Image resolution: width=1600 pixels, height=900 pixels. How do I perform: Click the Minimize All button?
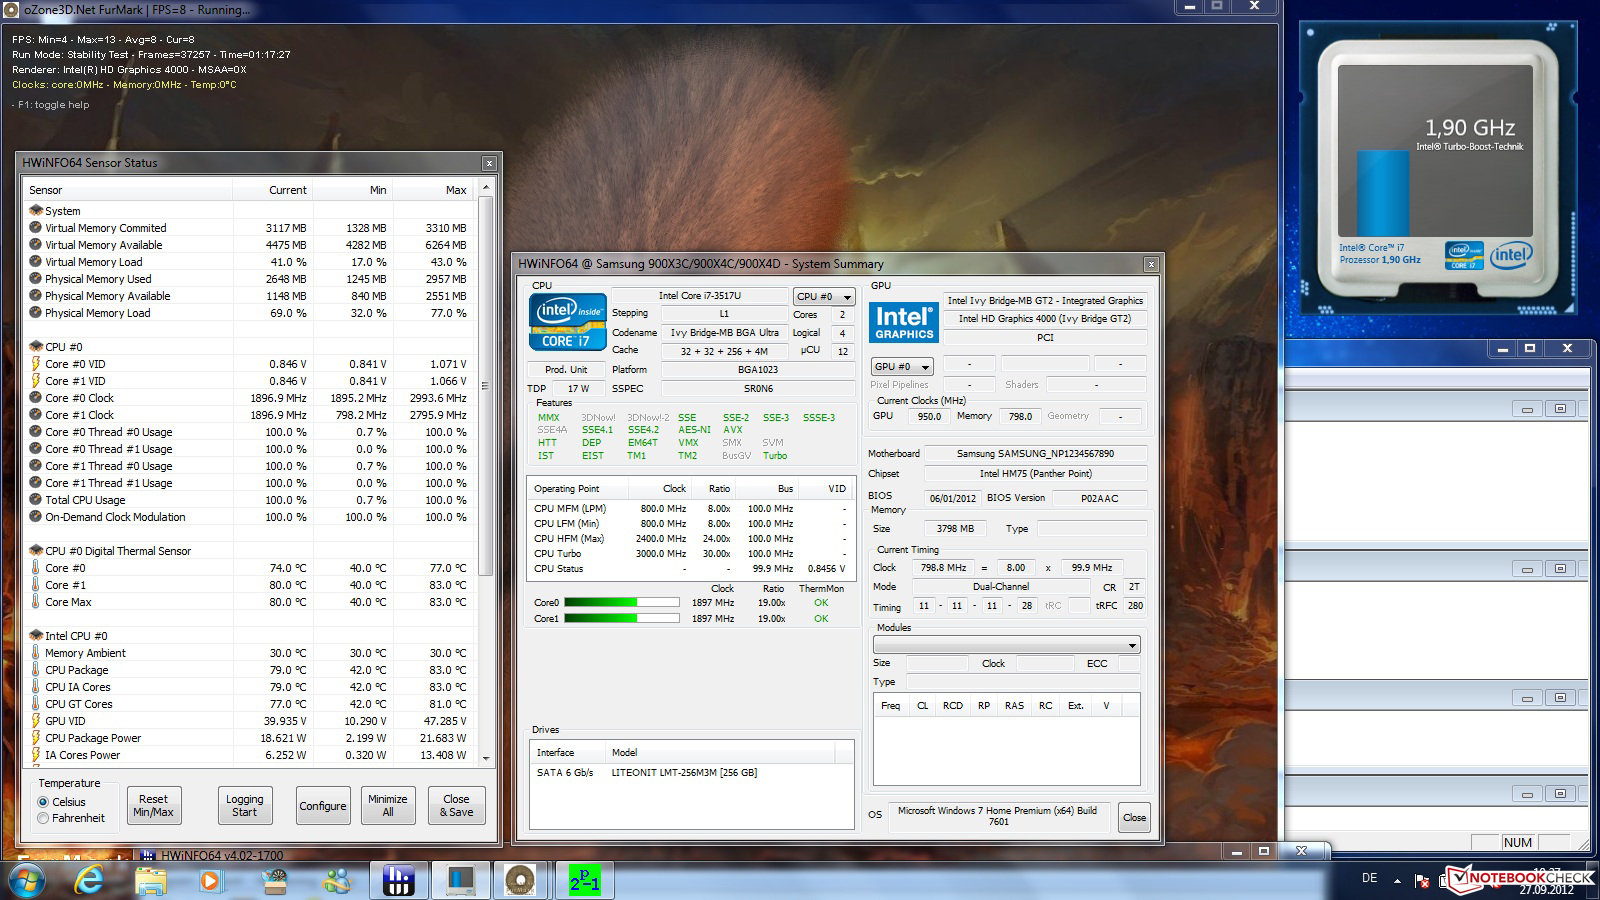(x=387, y=805)
